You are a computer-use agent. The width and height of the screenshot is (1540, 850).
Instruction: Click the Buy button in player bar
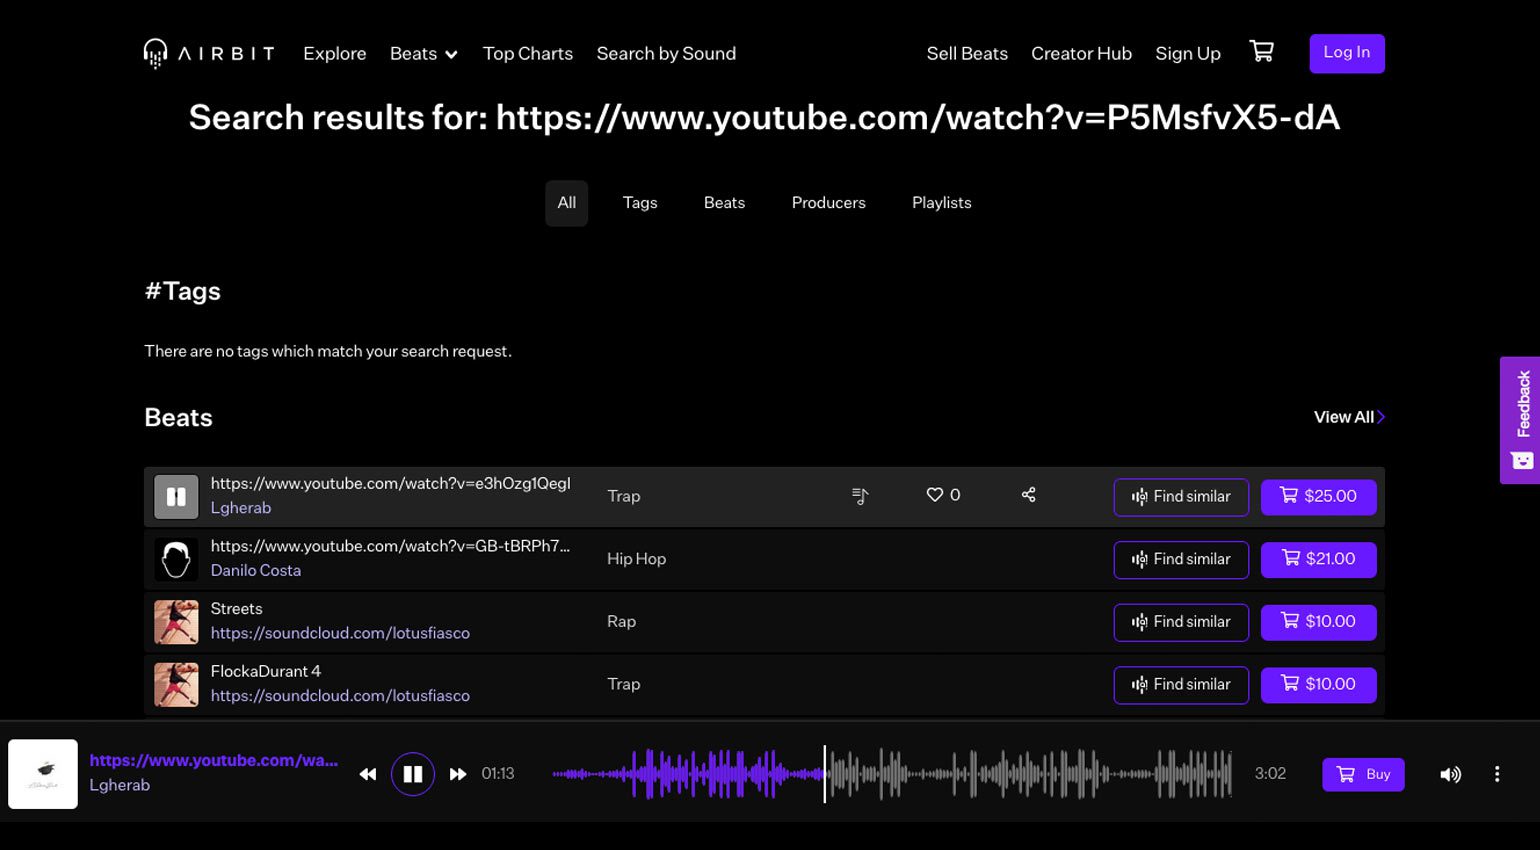pyautogui.click(x=1363, y=774)
